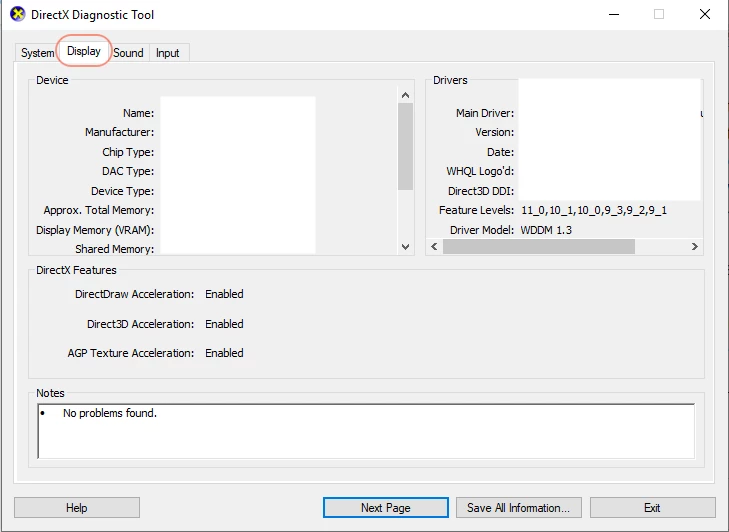Click the Notes text box
The image size is (729, 532).
point(366,431)
